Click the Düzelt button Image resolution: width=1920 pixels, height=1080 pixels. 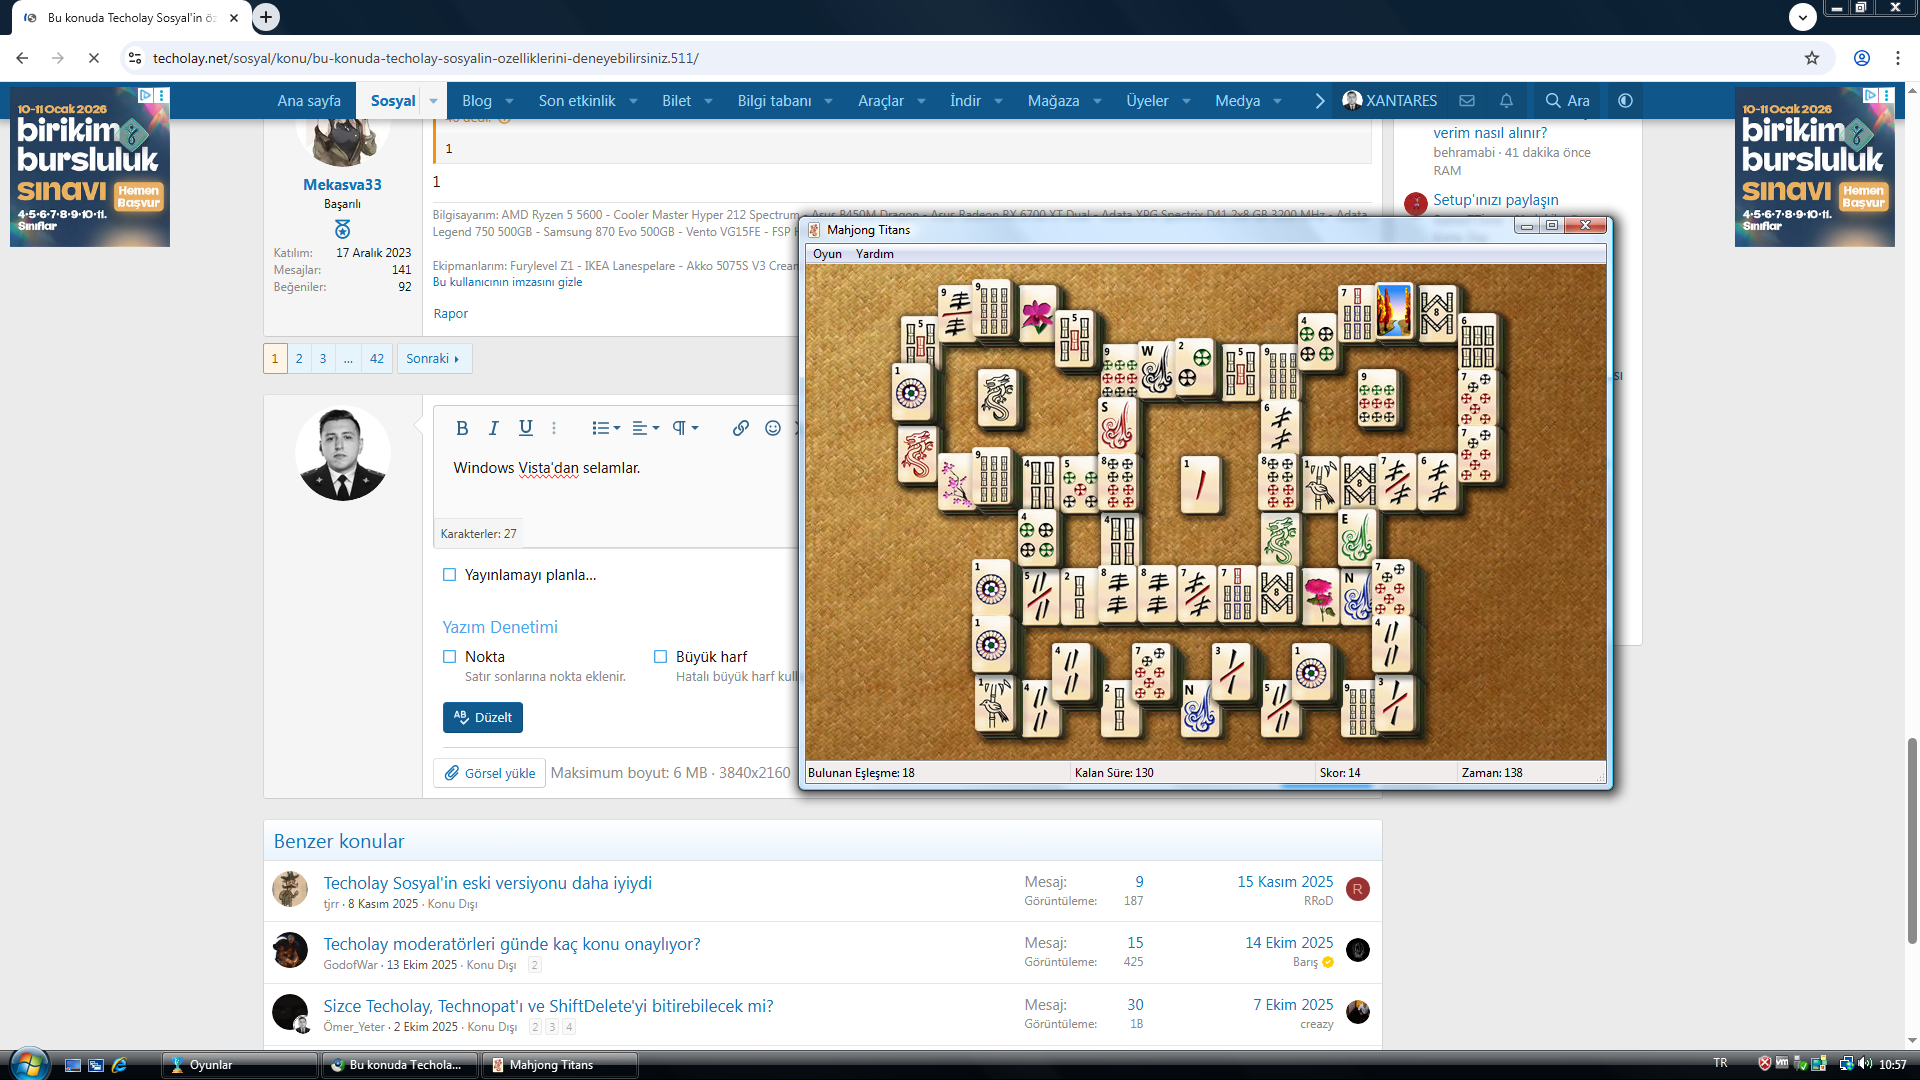coord(483,717)
